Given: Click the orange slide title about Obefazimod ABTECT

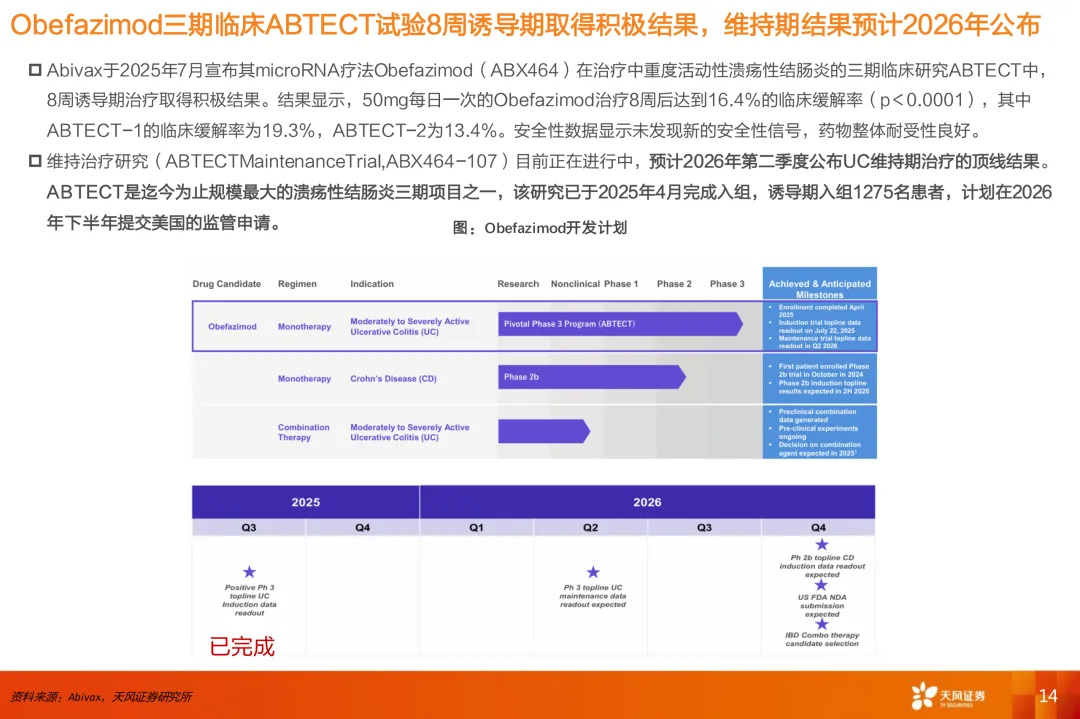Looking at the screenshot, I should point(525,25).
